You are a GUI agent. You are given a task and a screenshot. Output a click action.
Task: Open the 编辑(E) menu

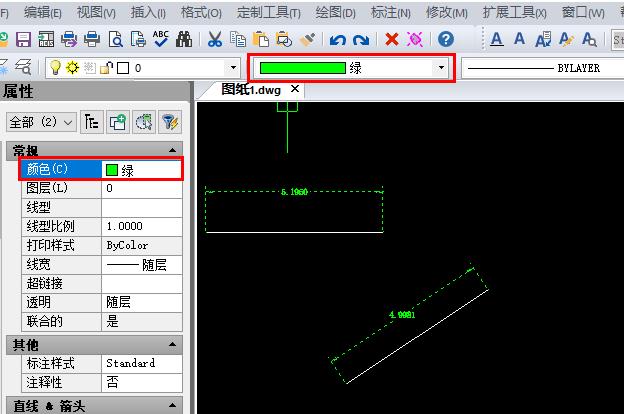pyautogui.click(x=43, y=13)
